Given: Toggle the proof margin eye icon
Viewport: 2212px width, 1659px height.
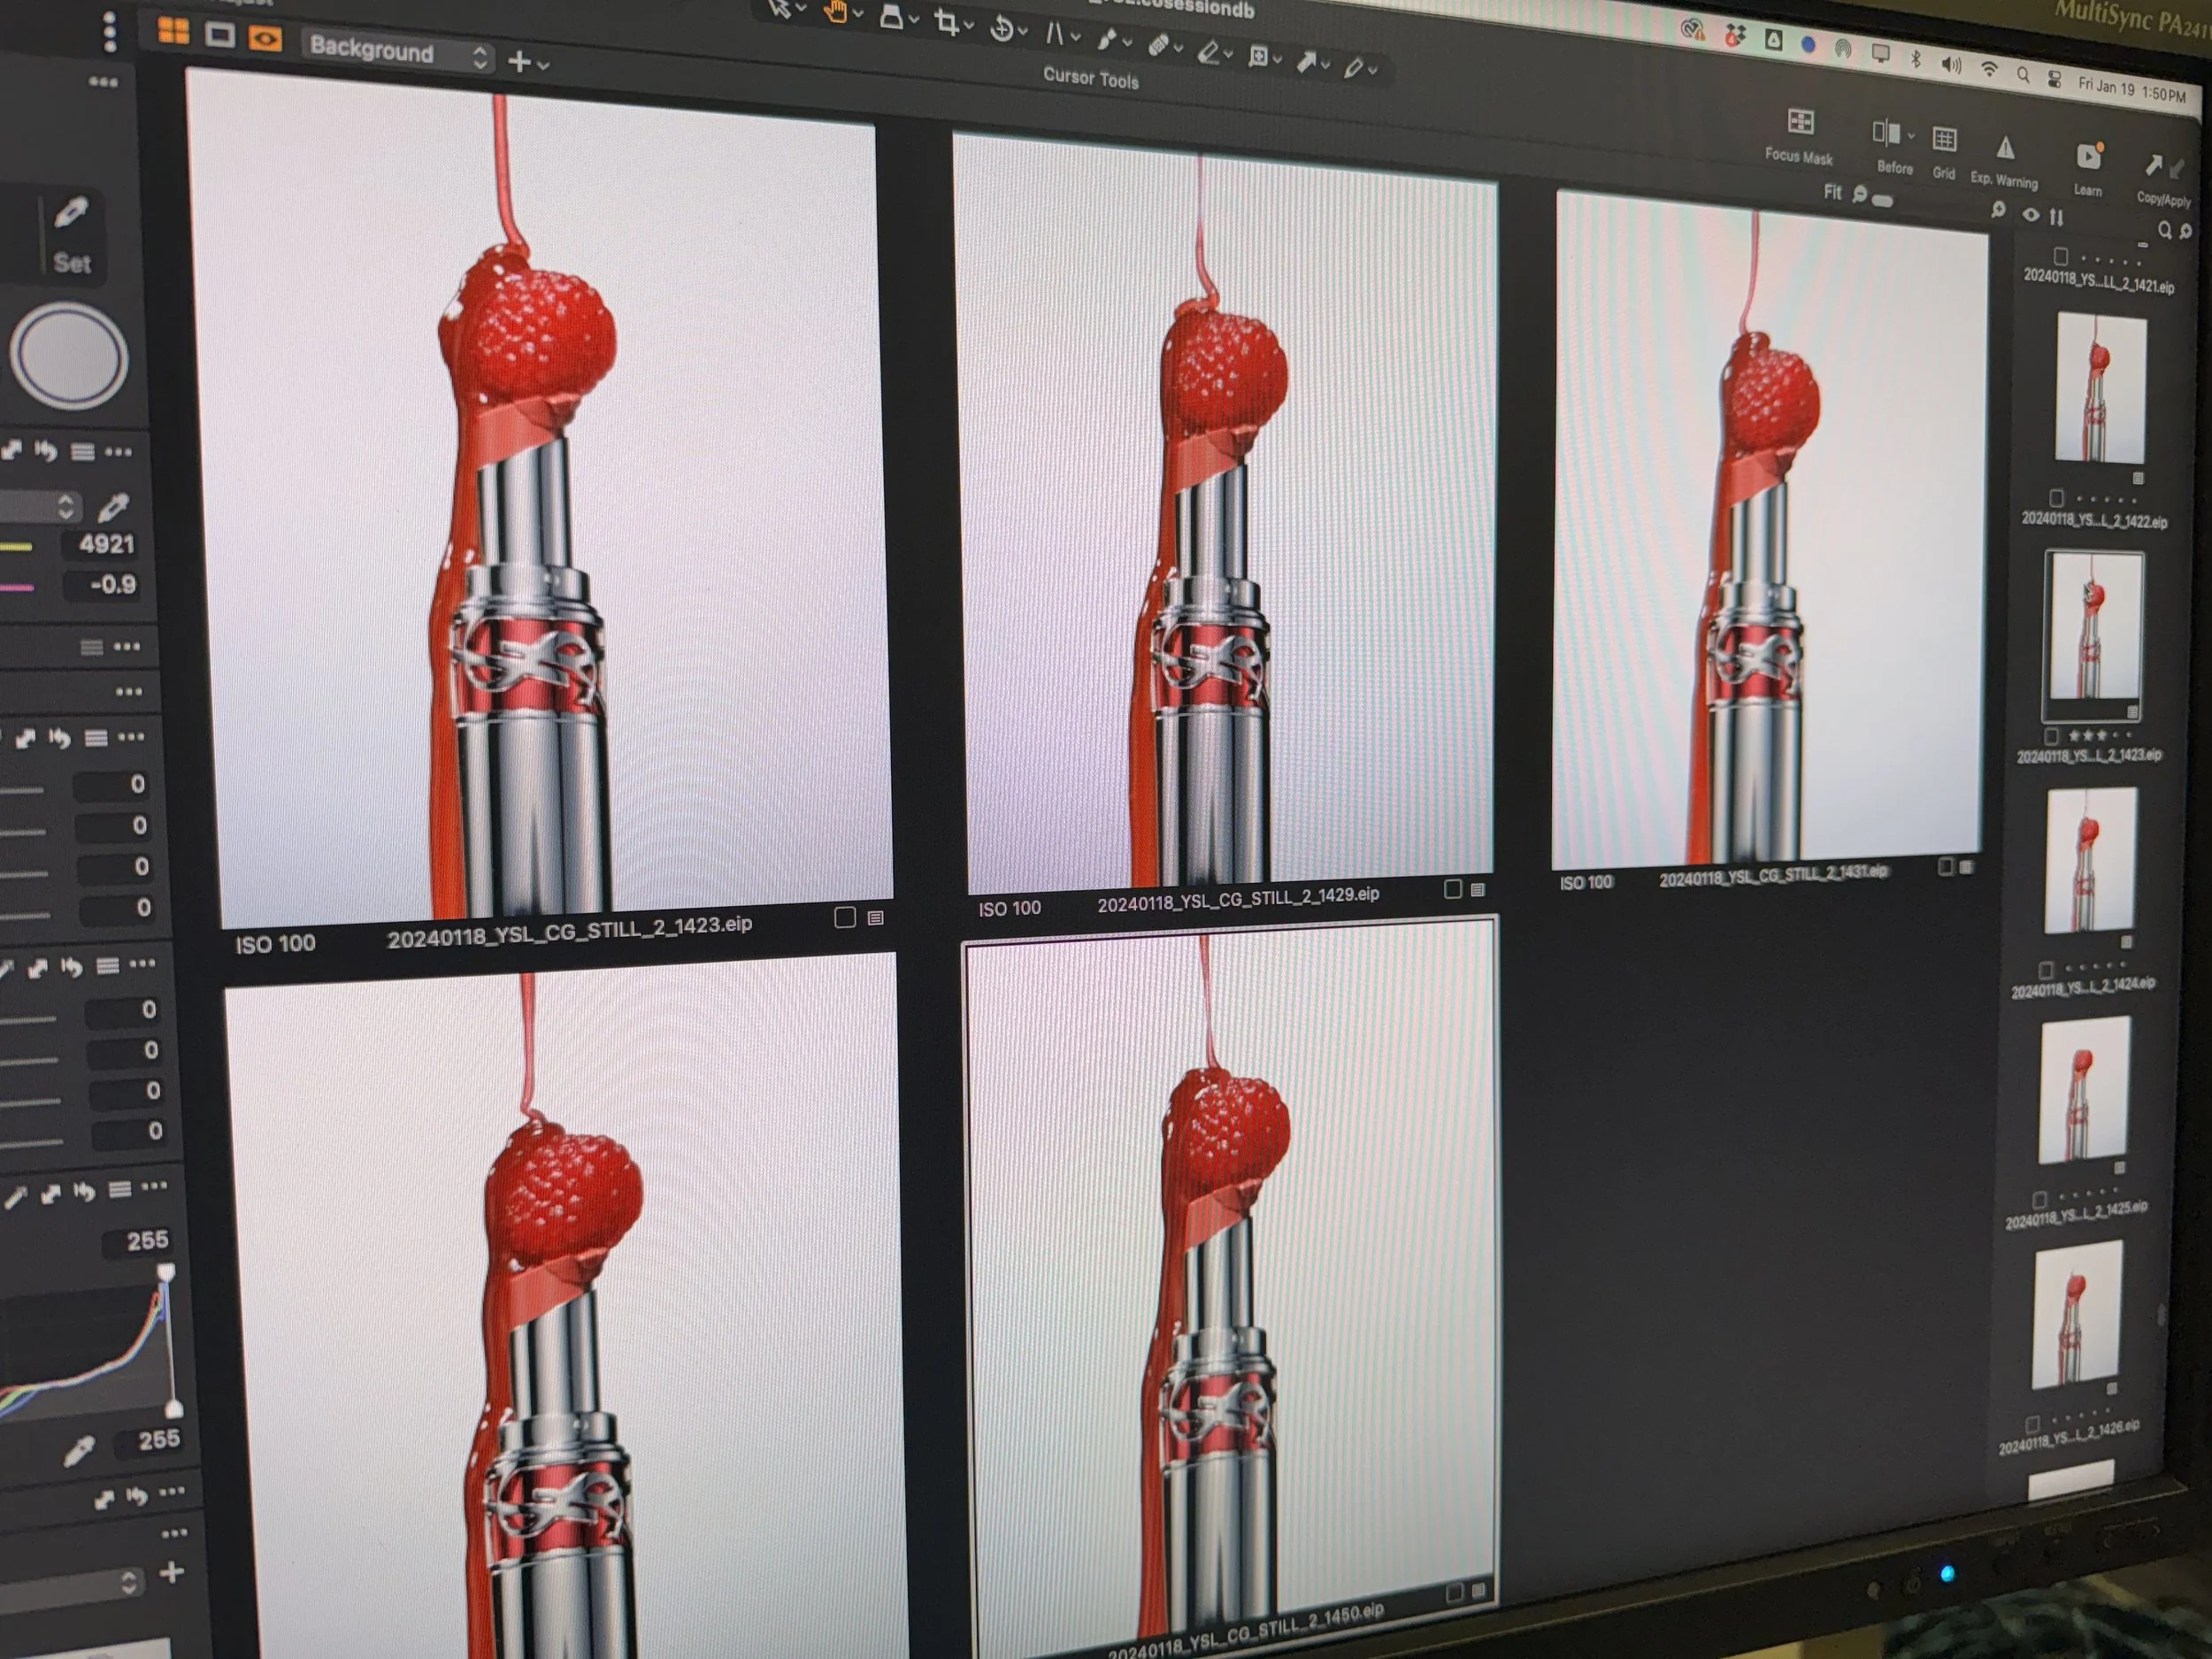Looking at the screenshot, I should (265, 38).
